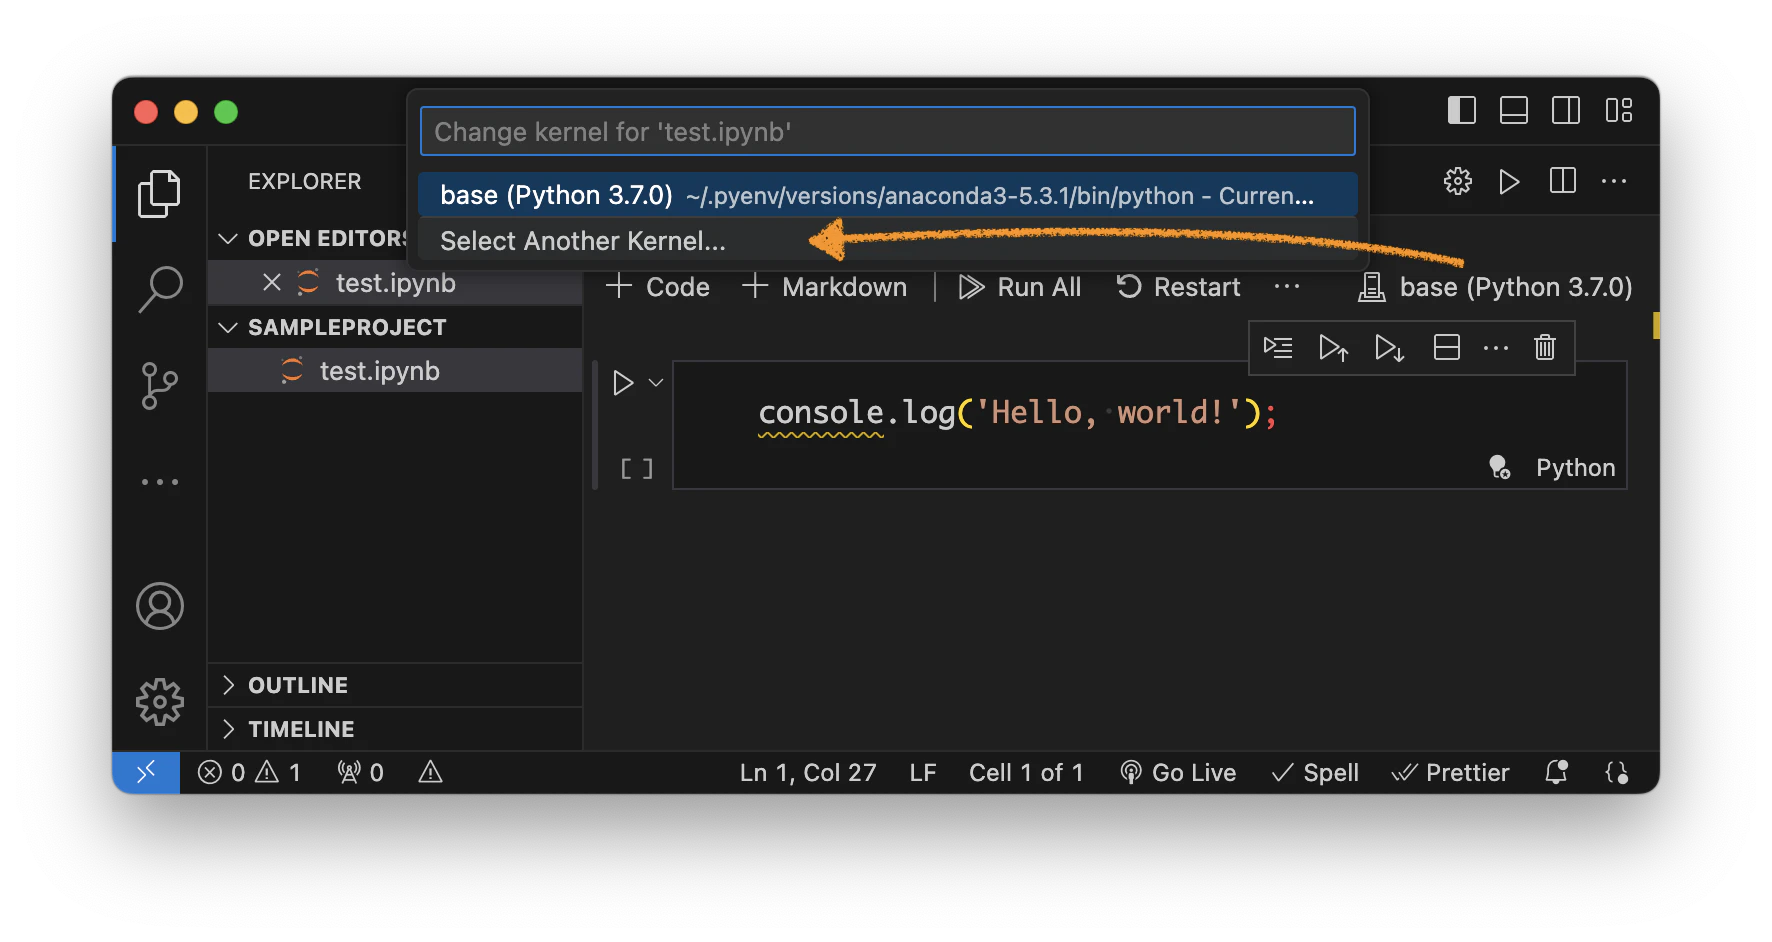
Task: Open the Accounts menu icon
Action: (159, 606)
